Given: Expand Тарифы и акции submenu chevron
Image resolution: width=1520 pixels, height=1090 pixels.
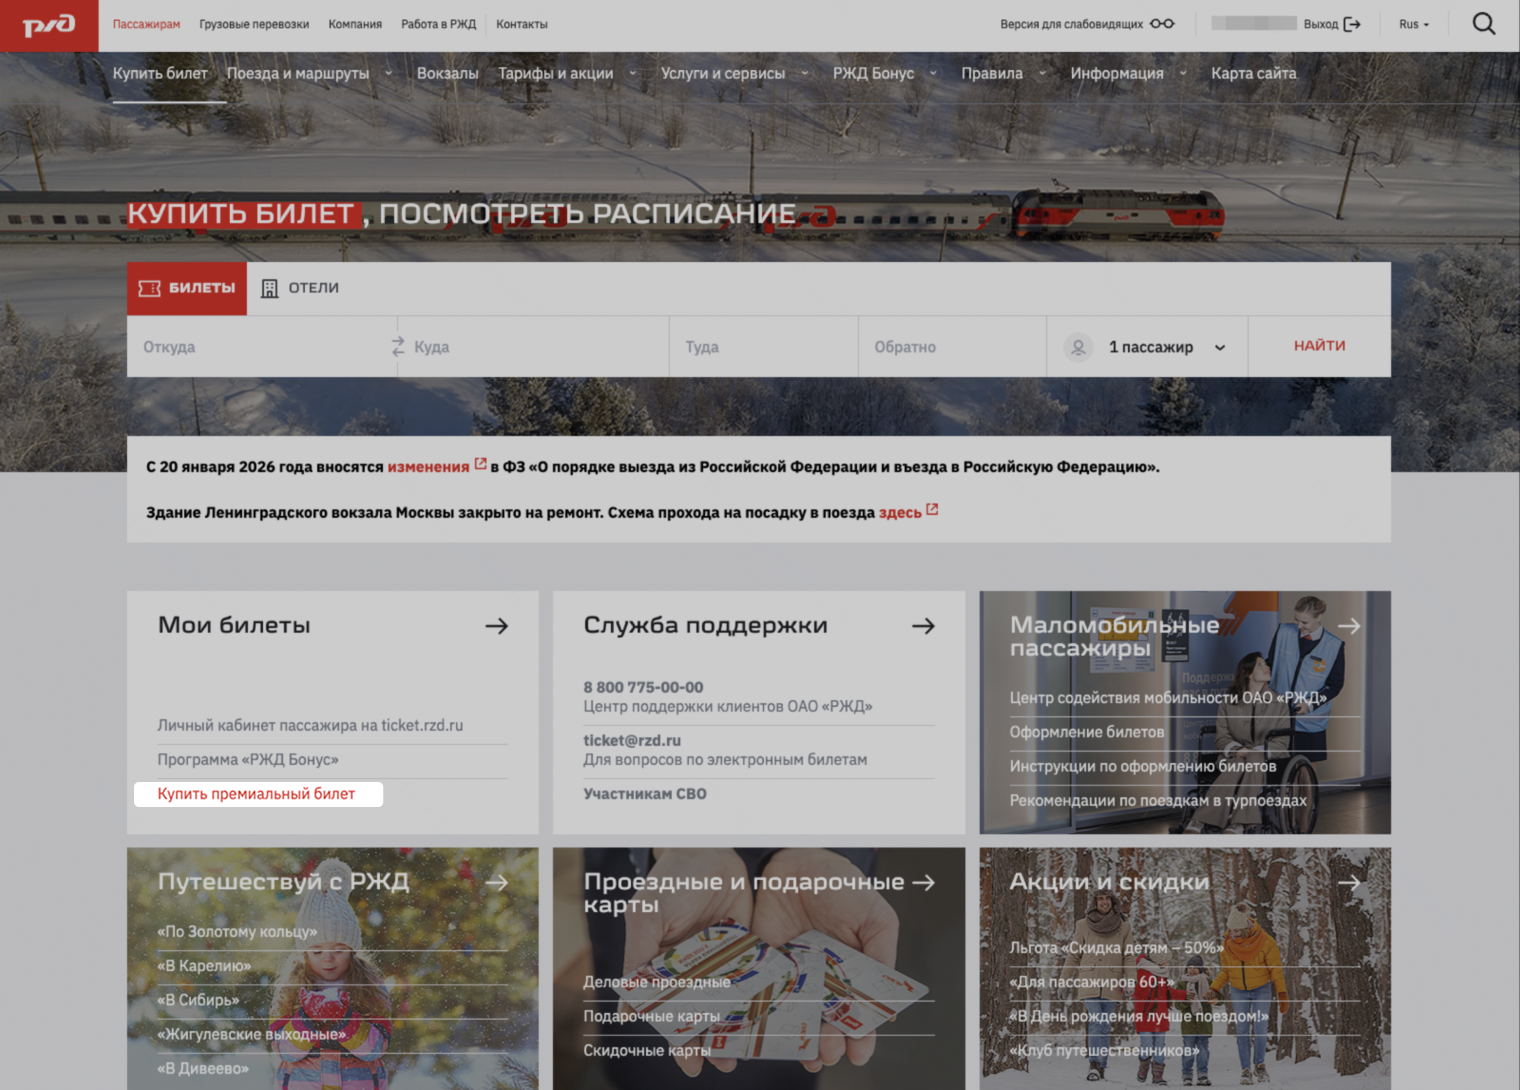Looking at the screenshot, I should coord(632,73).
